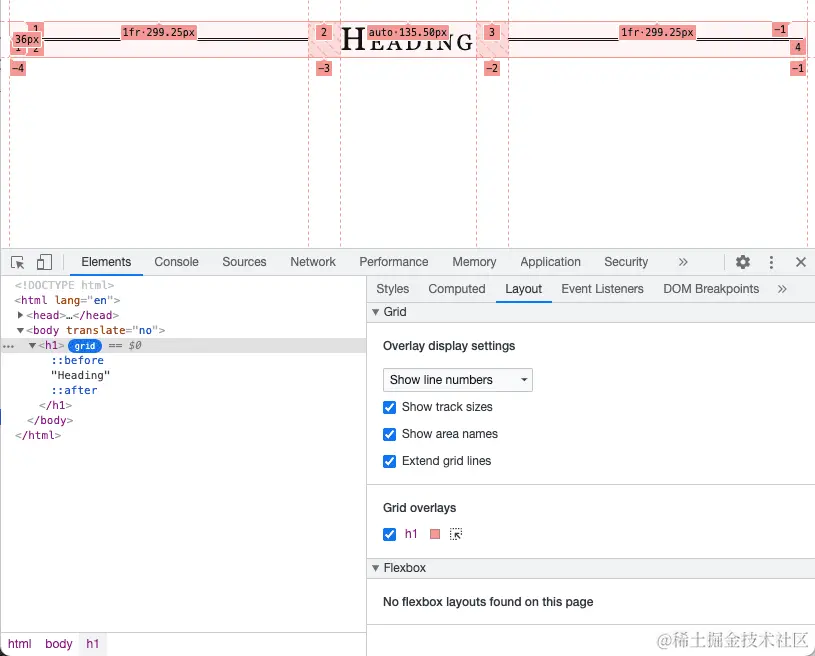Viewport: 815px width, 656px height.
Task: Open the row actions ellipsis beside h1
Action: (x=8, y=346)
